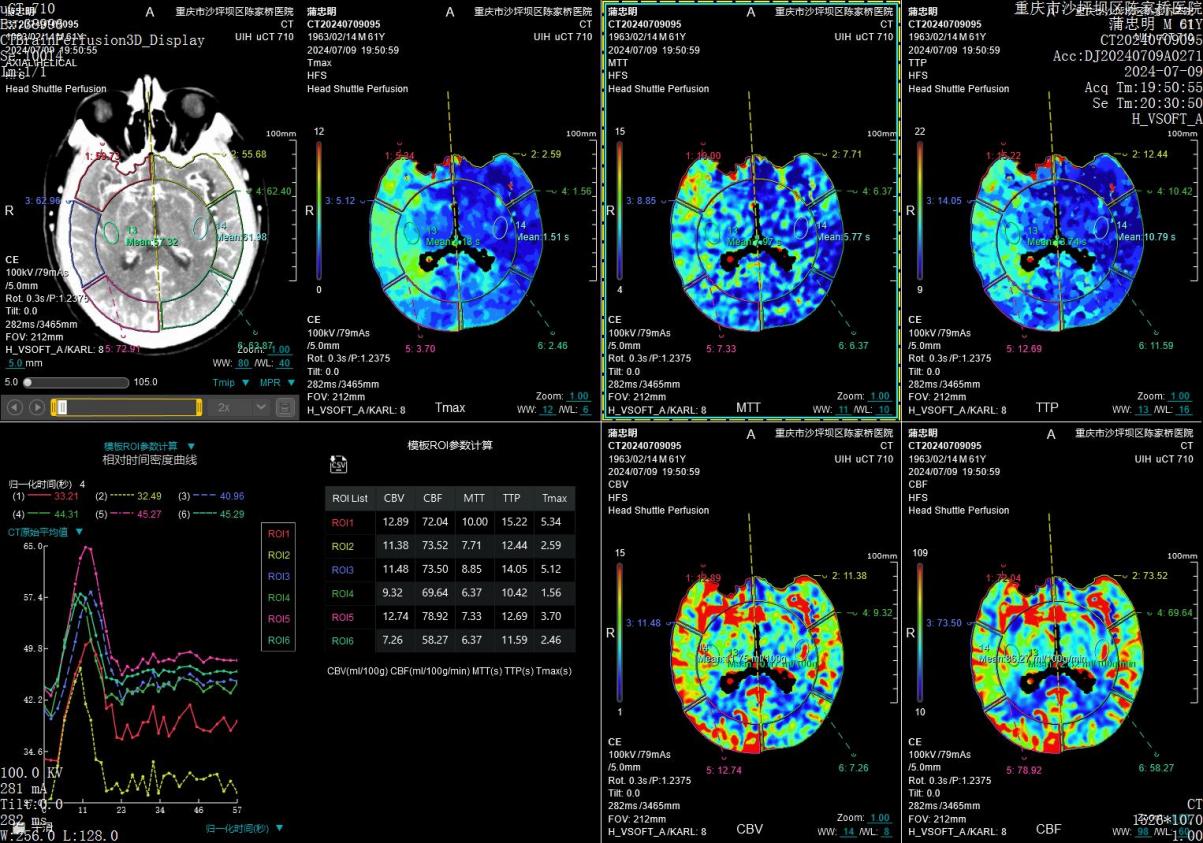Click the slab thickness slider handle
Image resolution: width=1203 pixels, height=843 pixels.
click(x=29, y=382)
